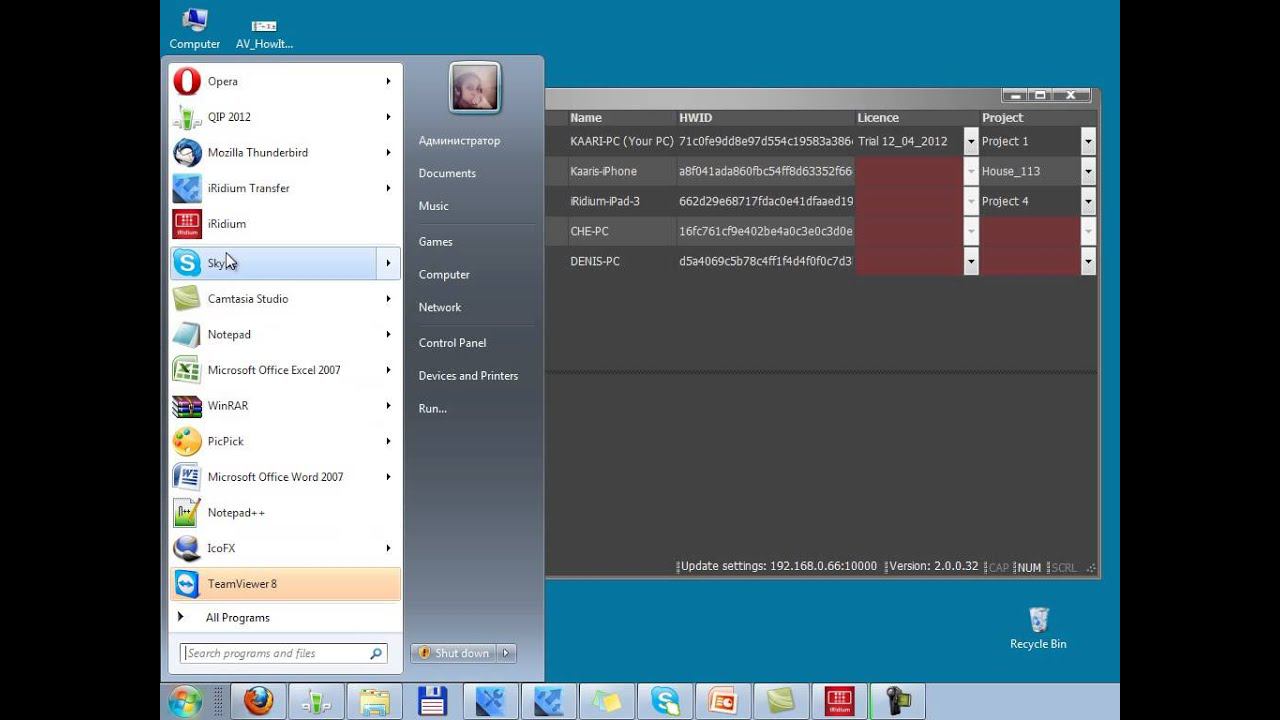Open Licence dropdown for KAARI-PC

(970, 141)
